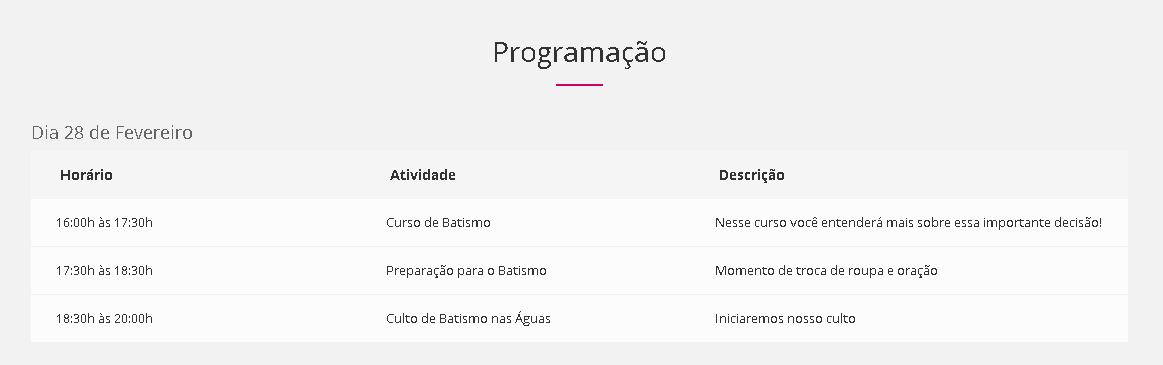
Task: Click the Preparação para o Batismo activity
Action: pos(467,271)
